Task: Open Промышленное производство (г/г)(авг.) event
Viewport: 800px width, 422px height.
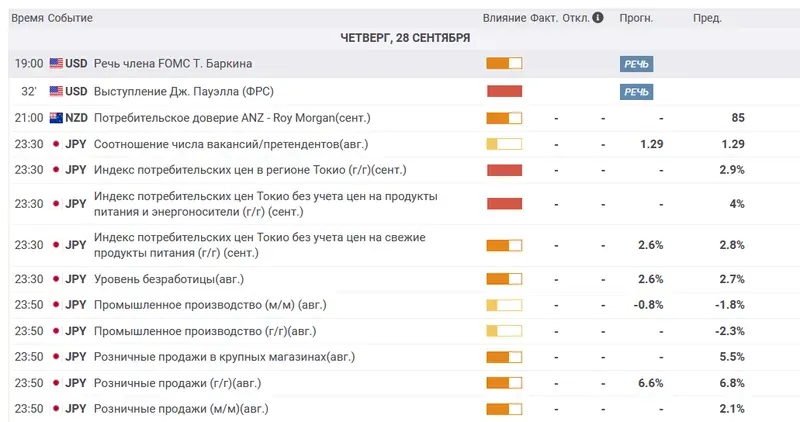Action: pyautogui.click(x=205, y=331)
